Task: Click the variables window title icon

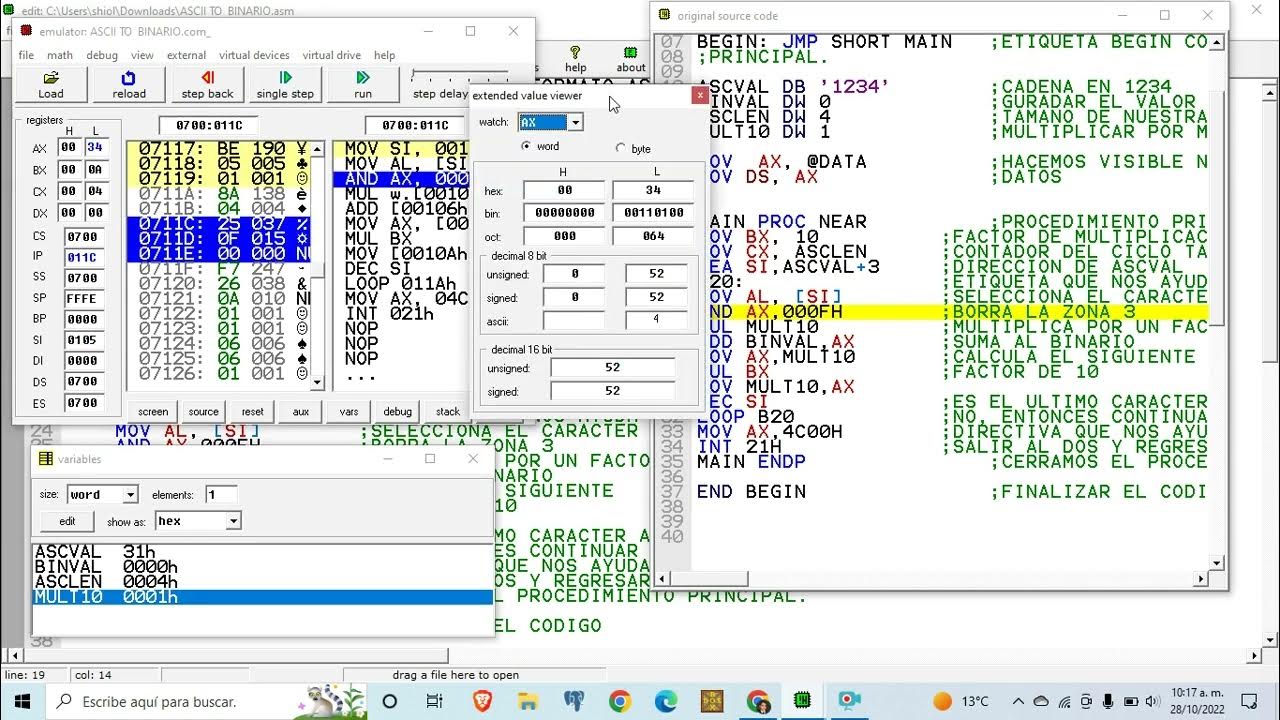Action: coord(45,459)
